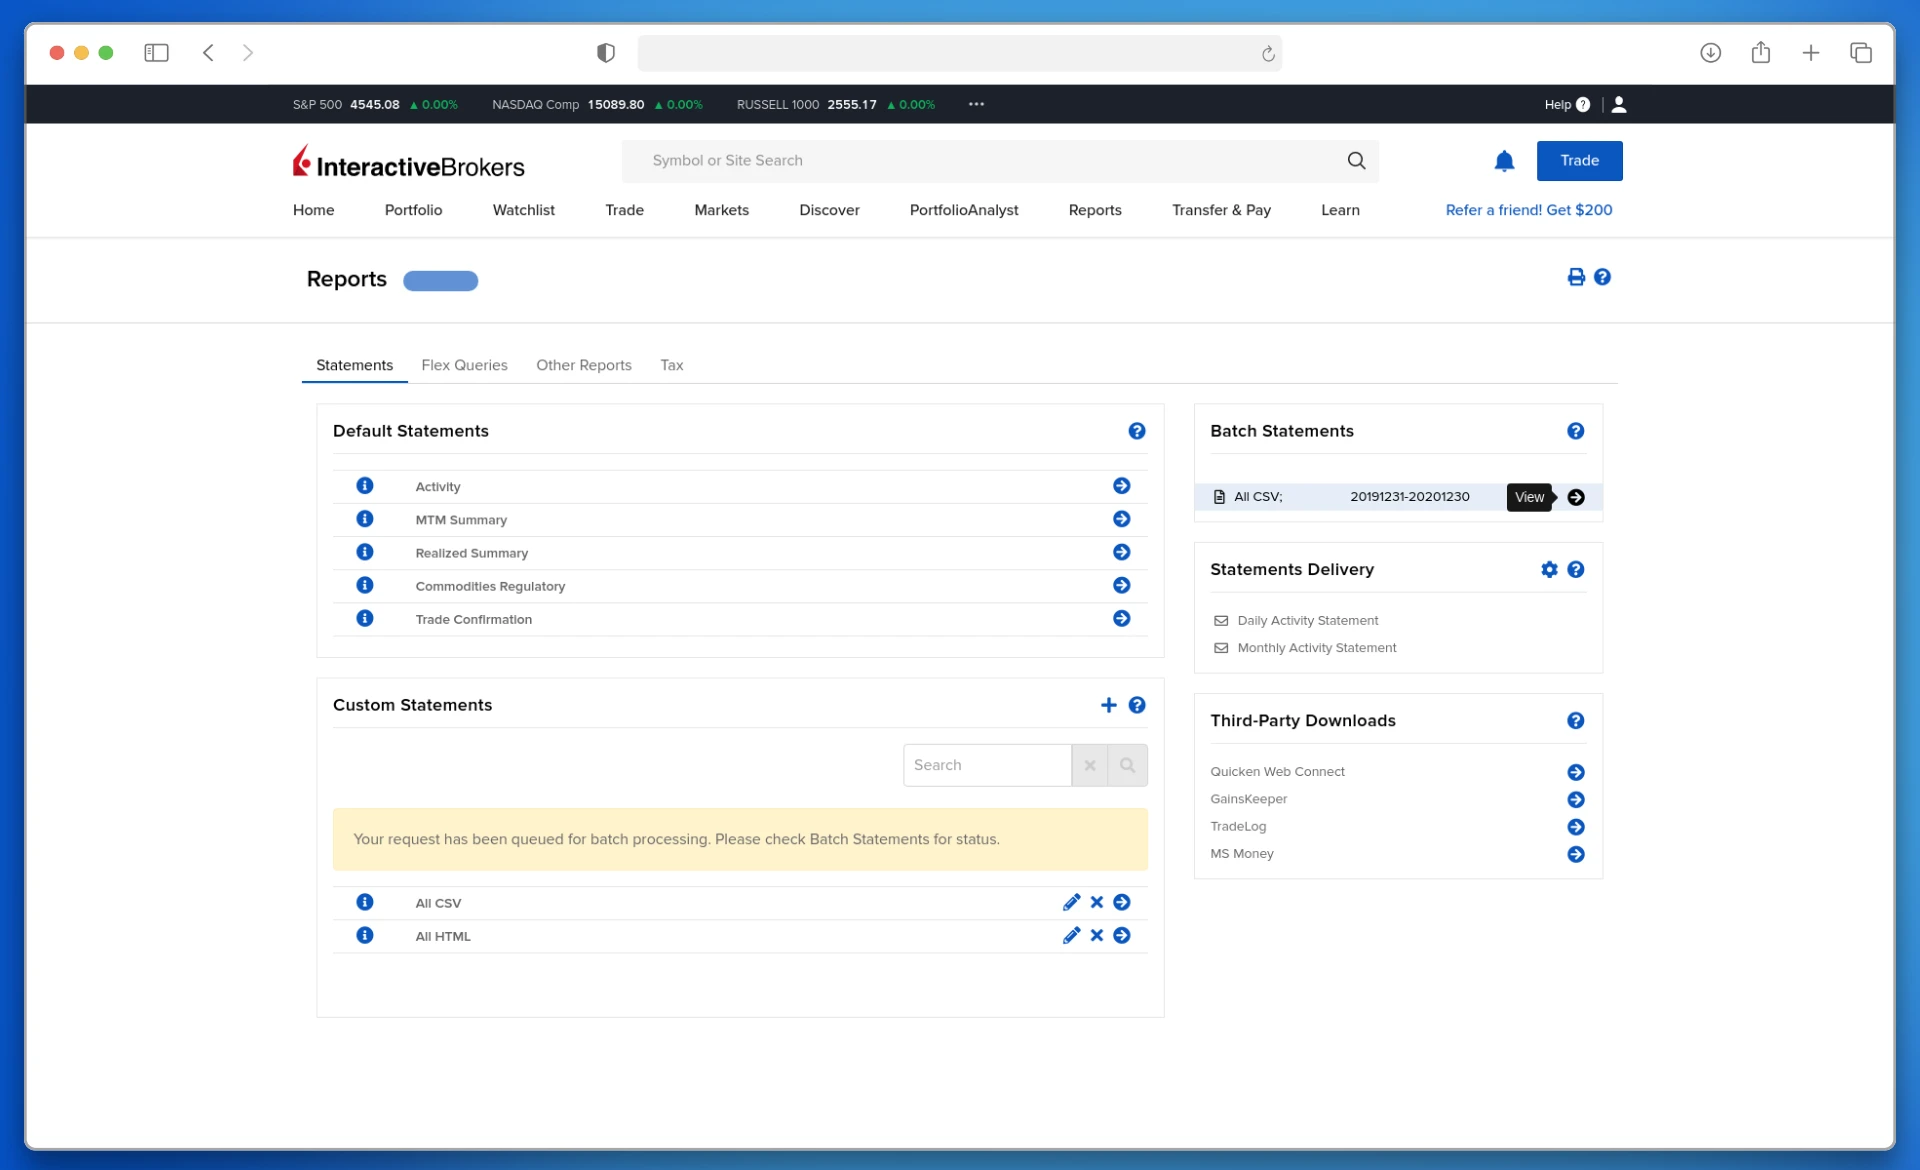The image size is (1920, 1170).
Task: Follow Refer a friend Get $200 link
Action: (x=1528, y=210)
